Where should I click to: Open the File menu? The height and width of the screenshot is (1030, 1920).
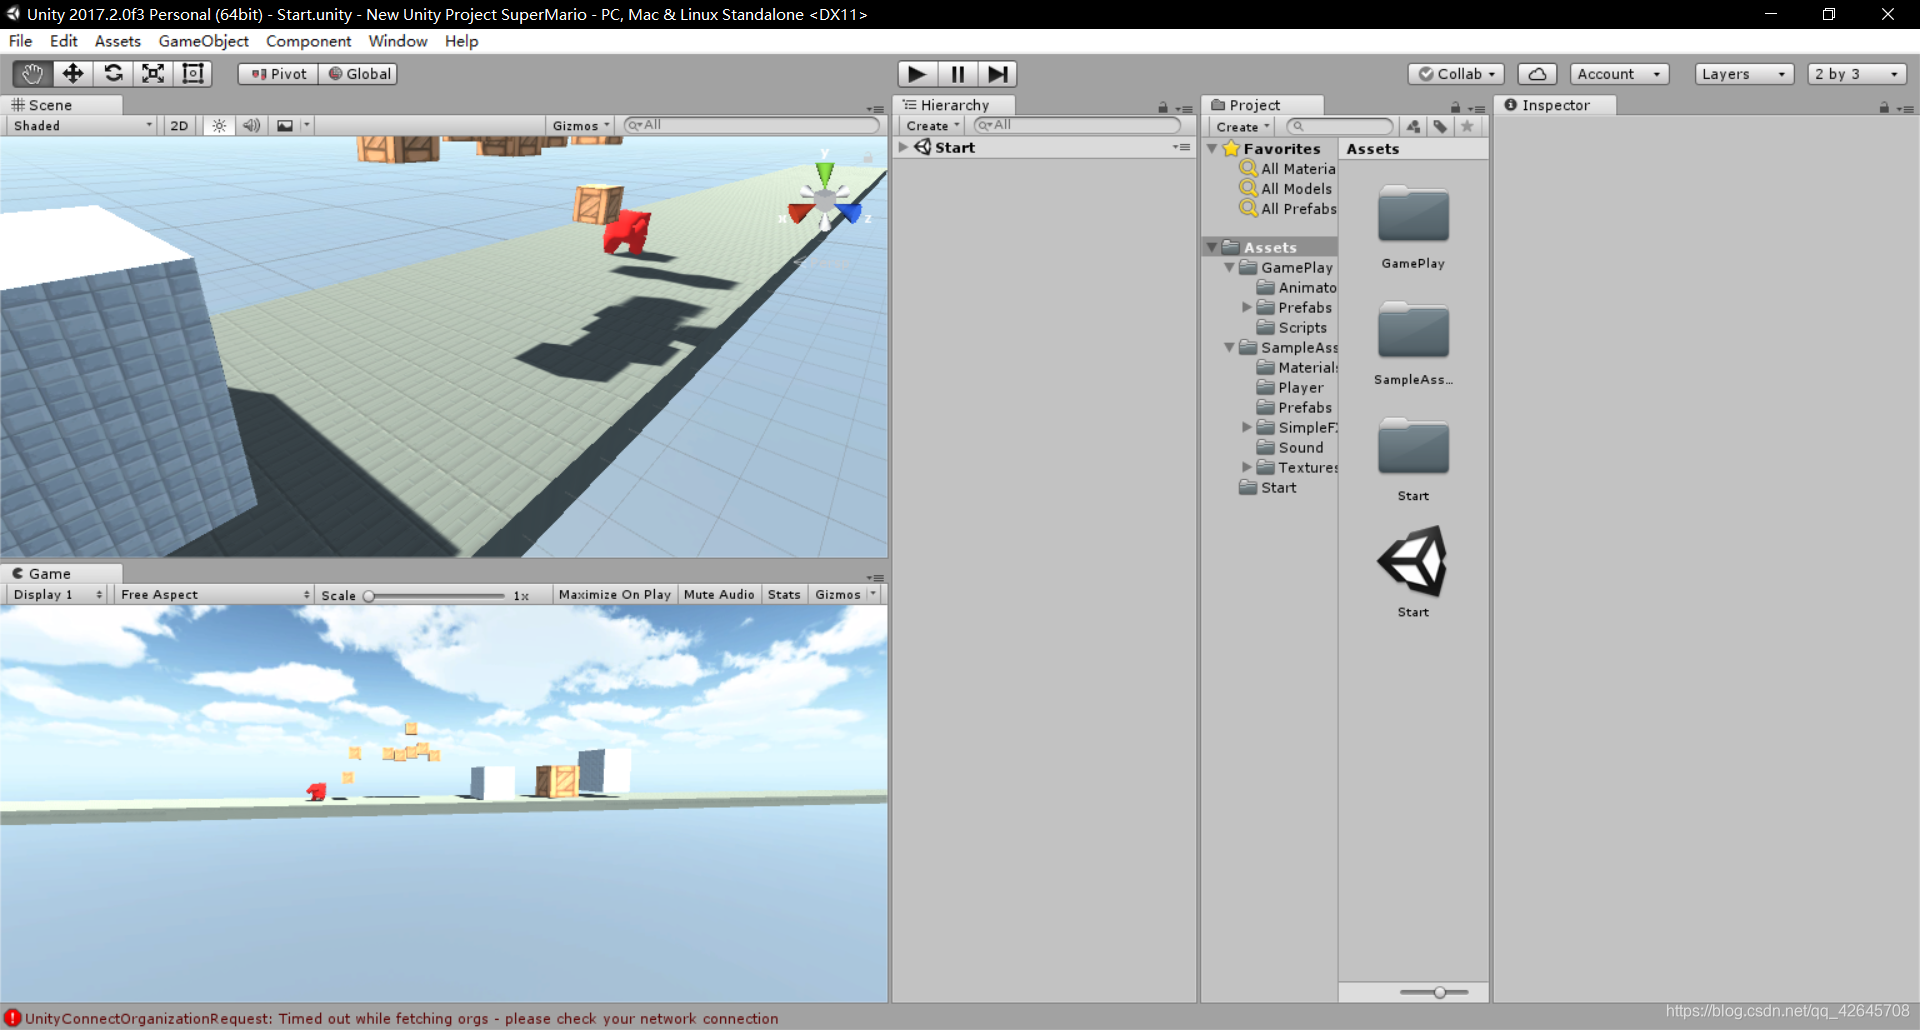point(20,41)
